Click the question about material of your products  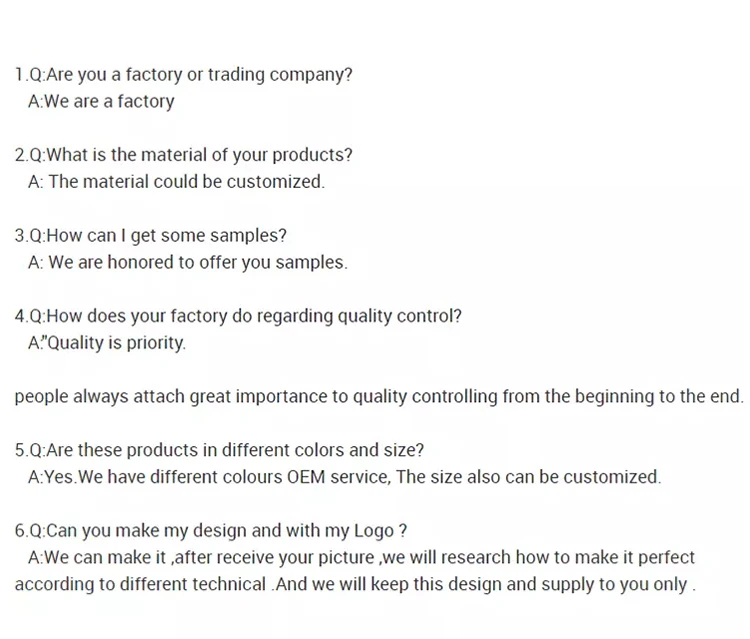(183, 155)
